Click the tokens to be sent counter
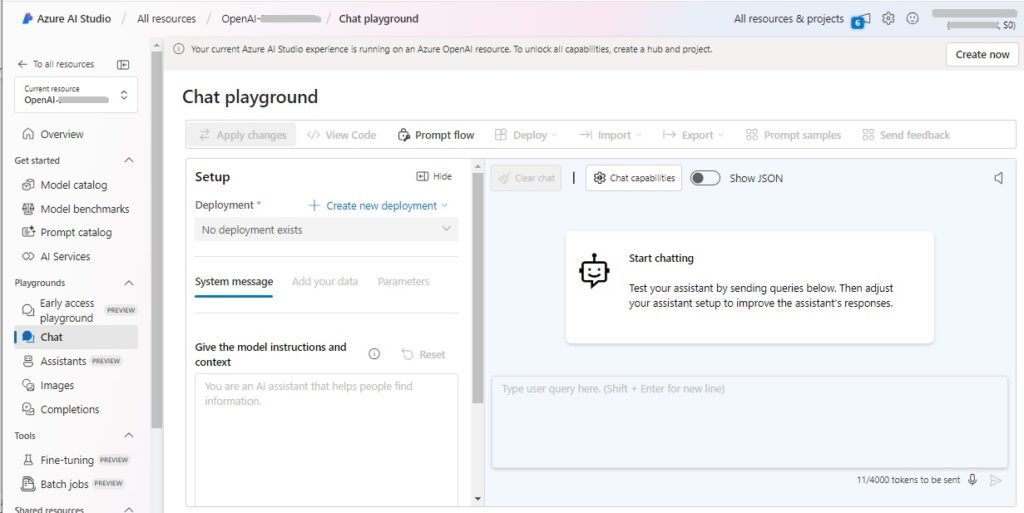The height and width of the screenshot is (513, 1024). 908,480
